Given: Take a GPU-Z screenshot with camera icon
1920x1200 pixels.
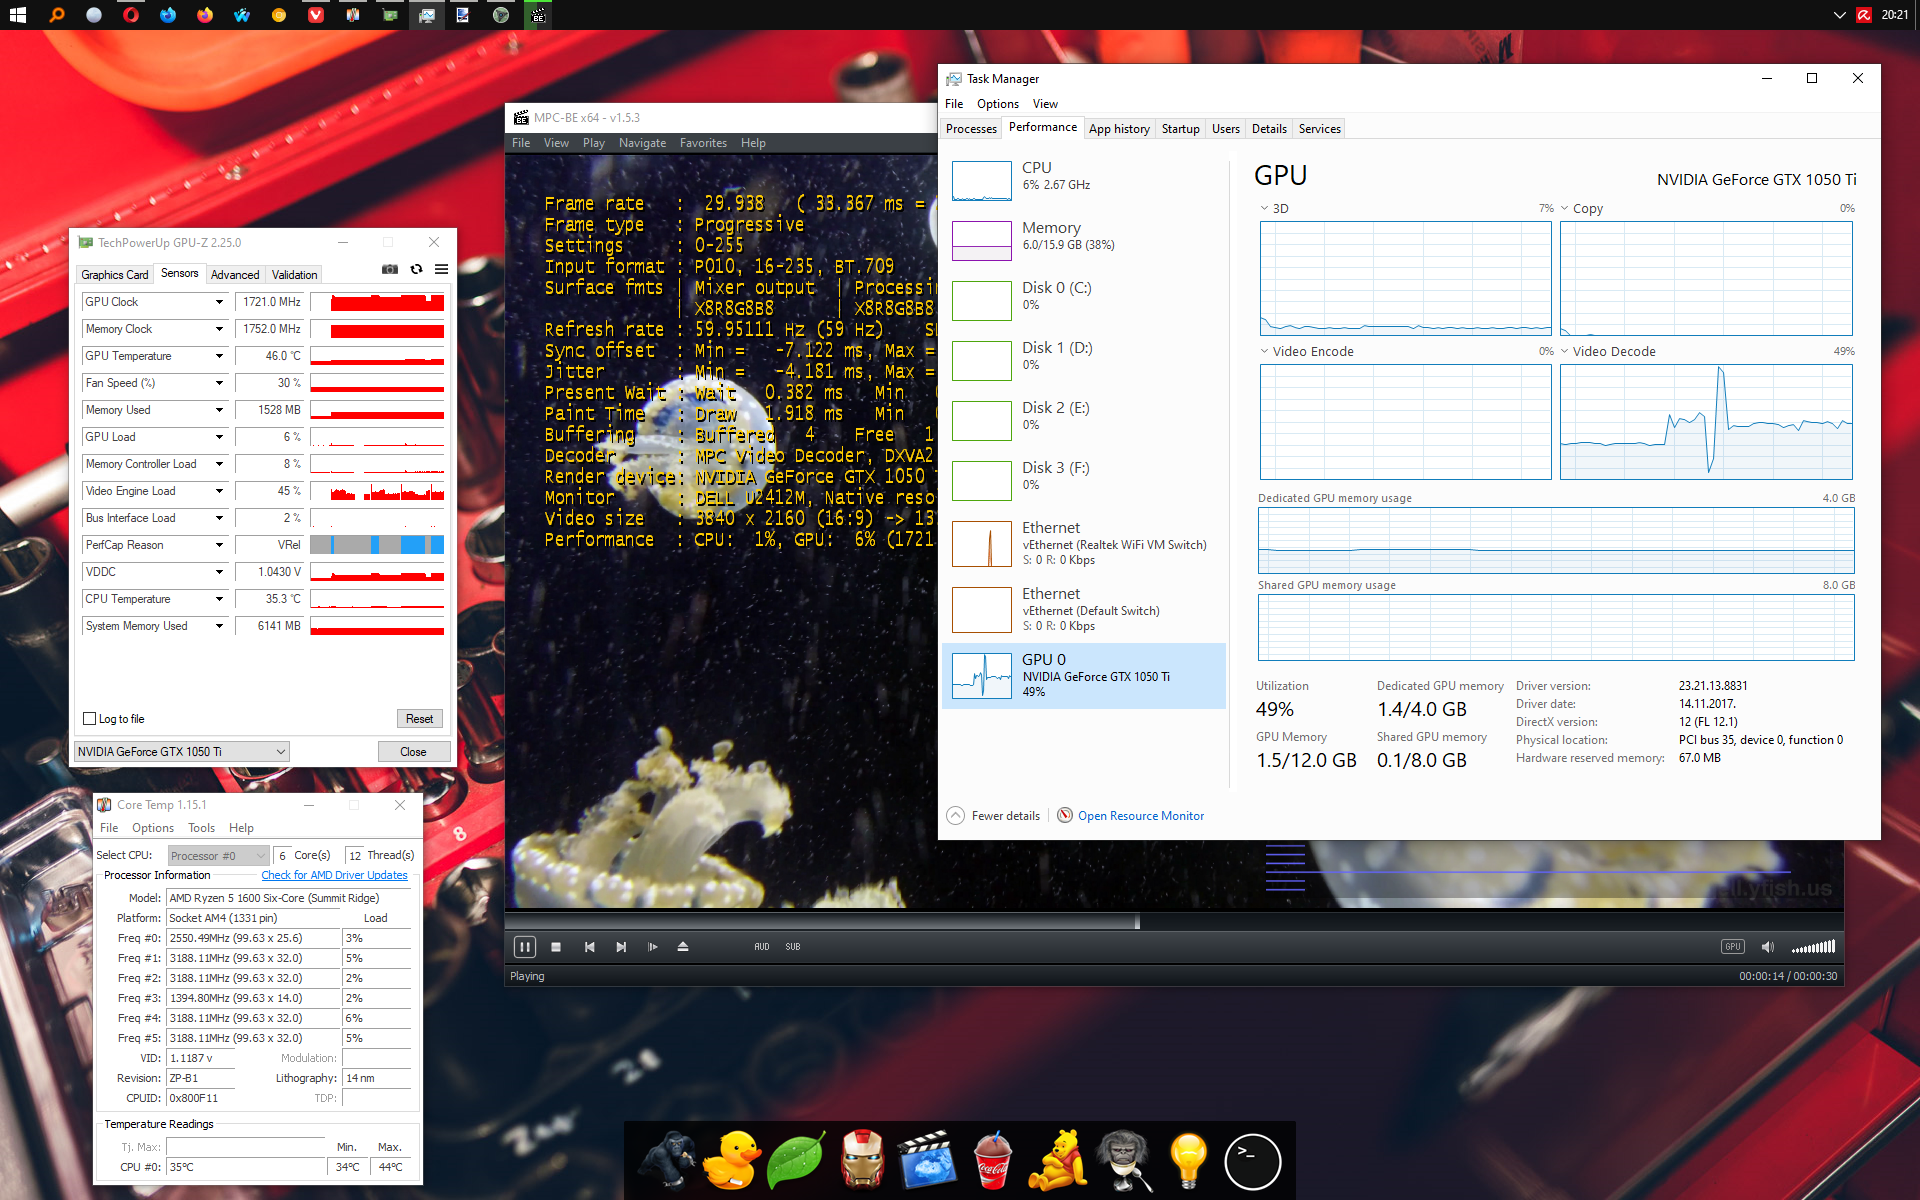Looking at the screenshot, I should coord(390,269).
